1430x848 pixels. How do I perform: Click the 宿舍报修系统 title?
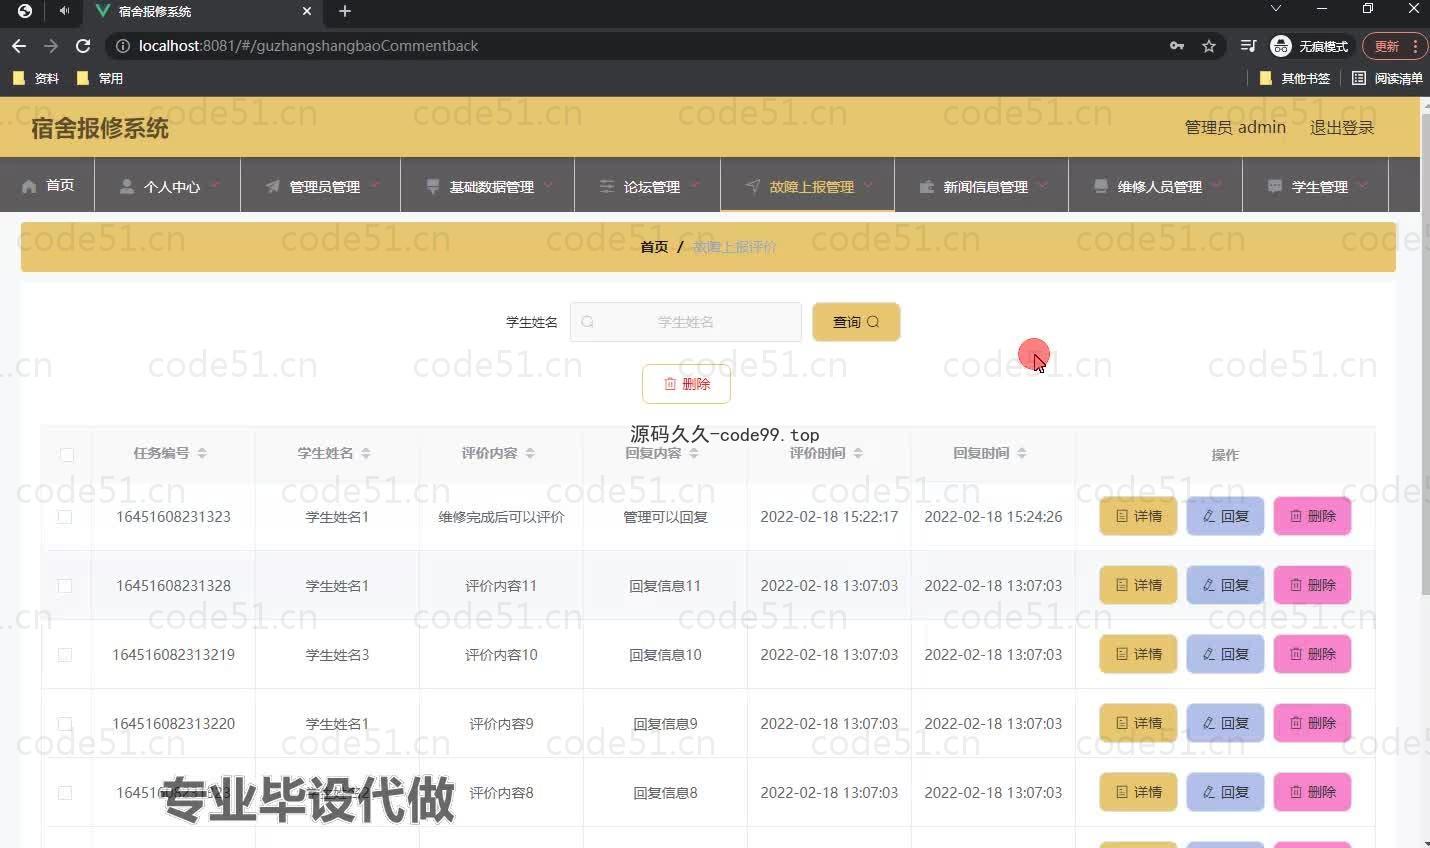100,128
